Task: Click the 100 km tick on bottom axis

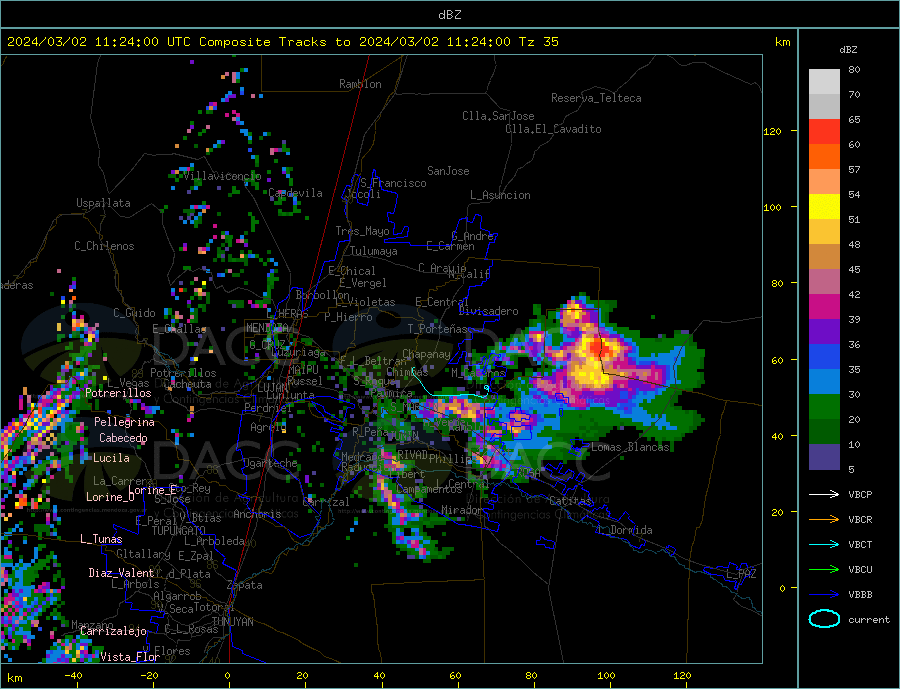Action: [x=607, y=675]
